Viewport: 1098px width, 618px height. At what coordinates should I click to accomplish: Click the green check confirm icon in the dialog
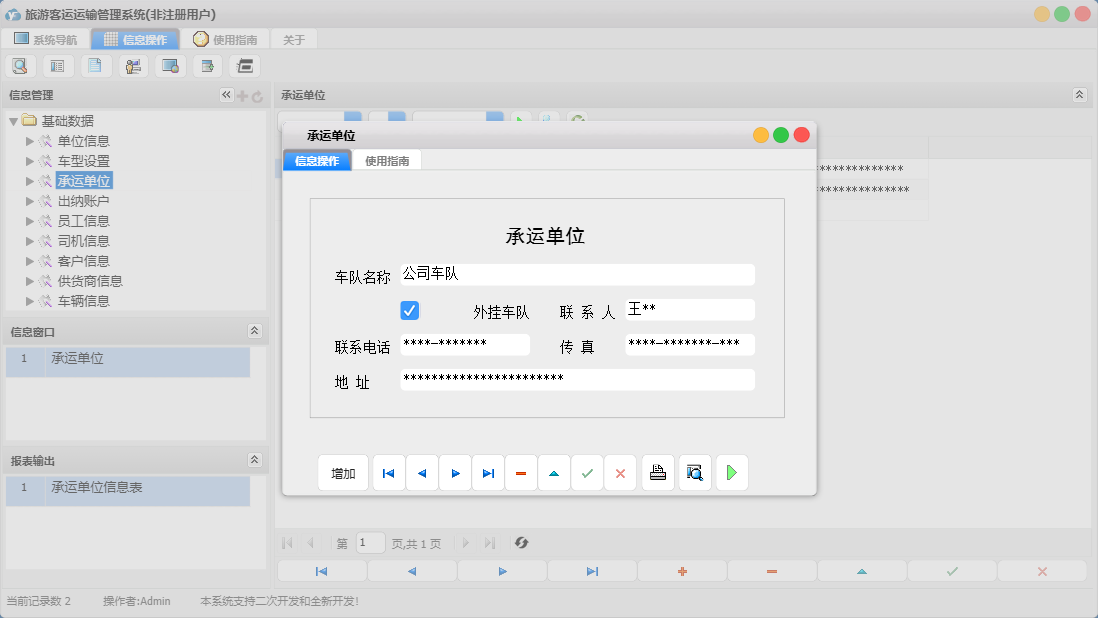coord(587,472)
